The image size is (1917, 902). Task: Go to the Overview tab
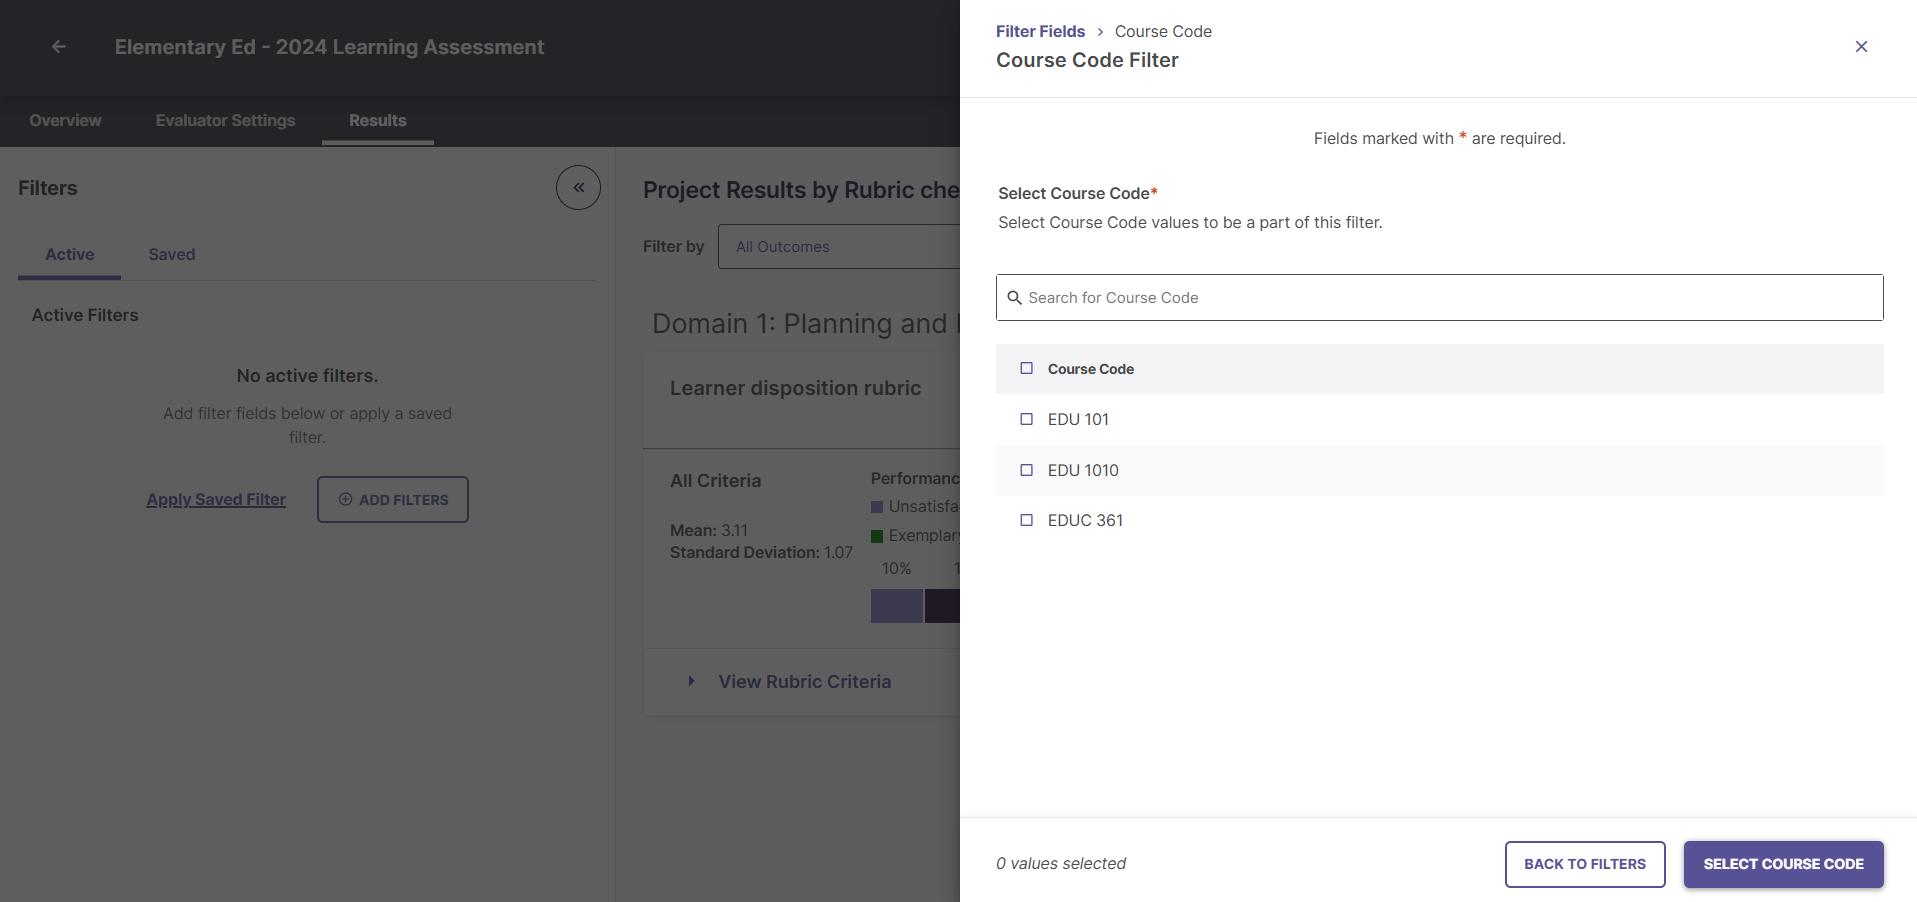[65, 120]
